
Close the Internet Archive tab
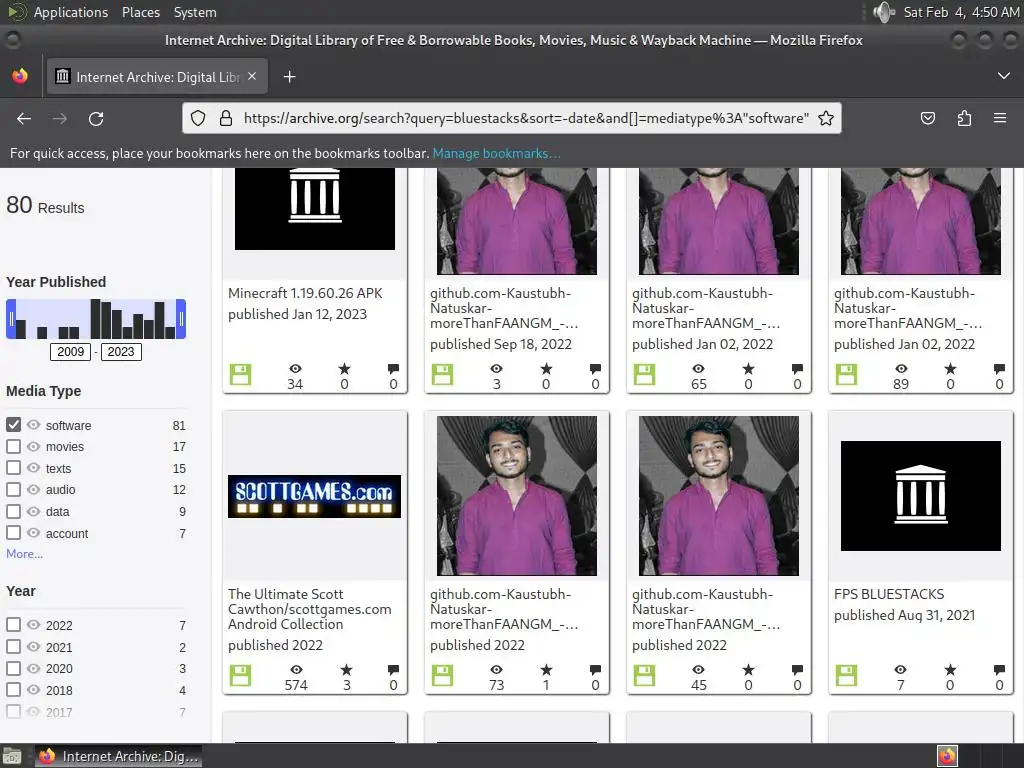click(x=252, y=76)
